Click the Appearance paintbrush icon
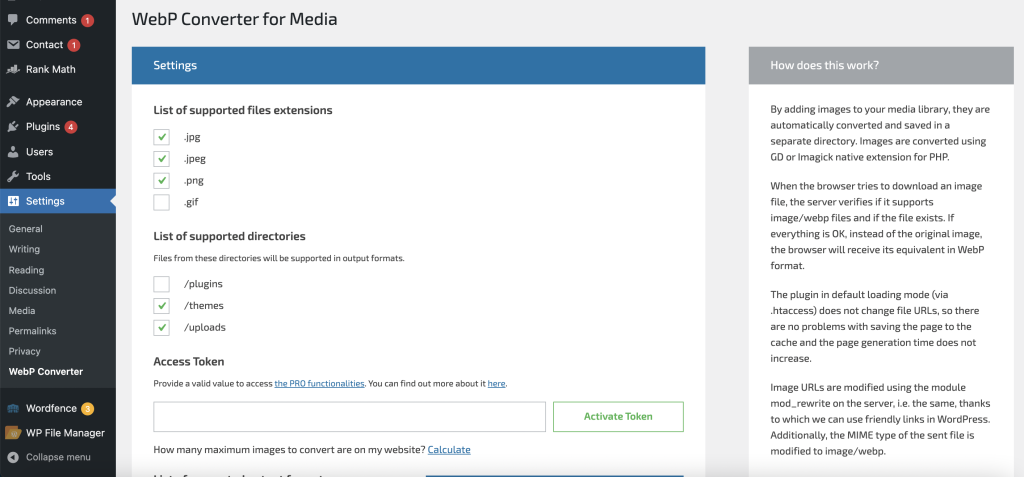 [x=13, y=102]
